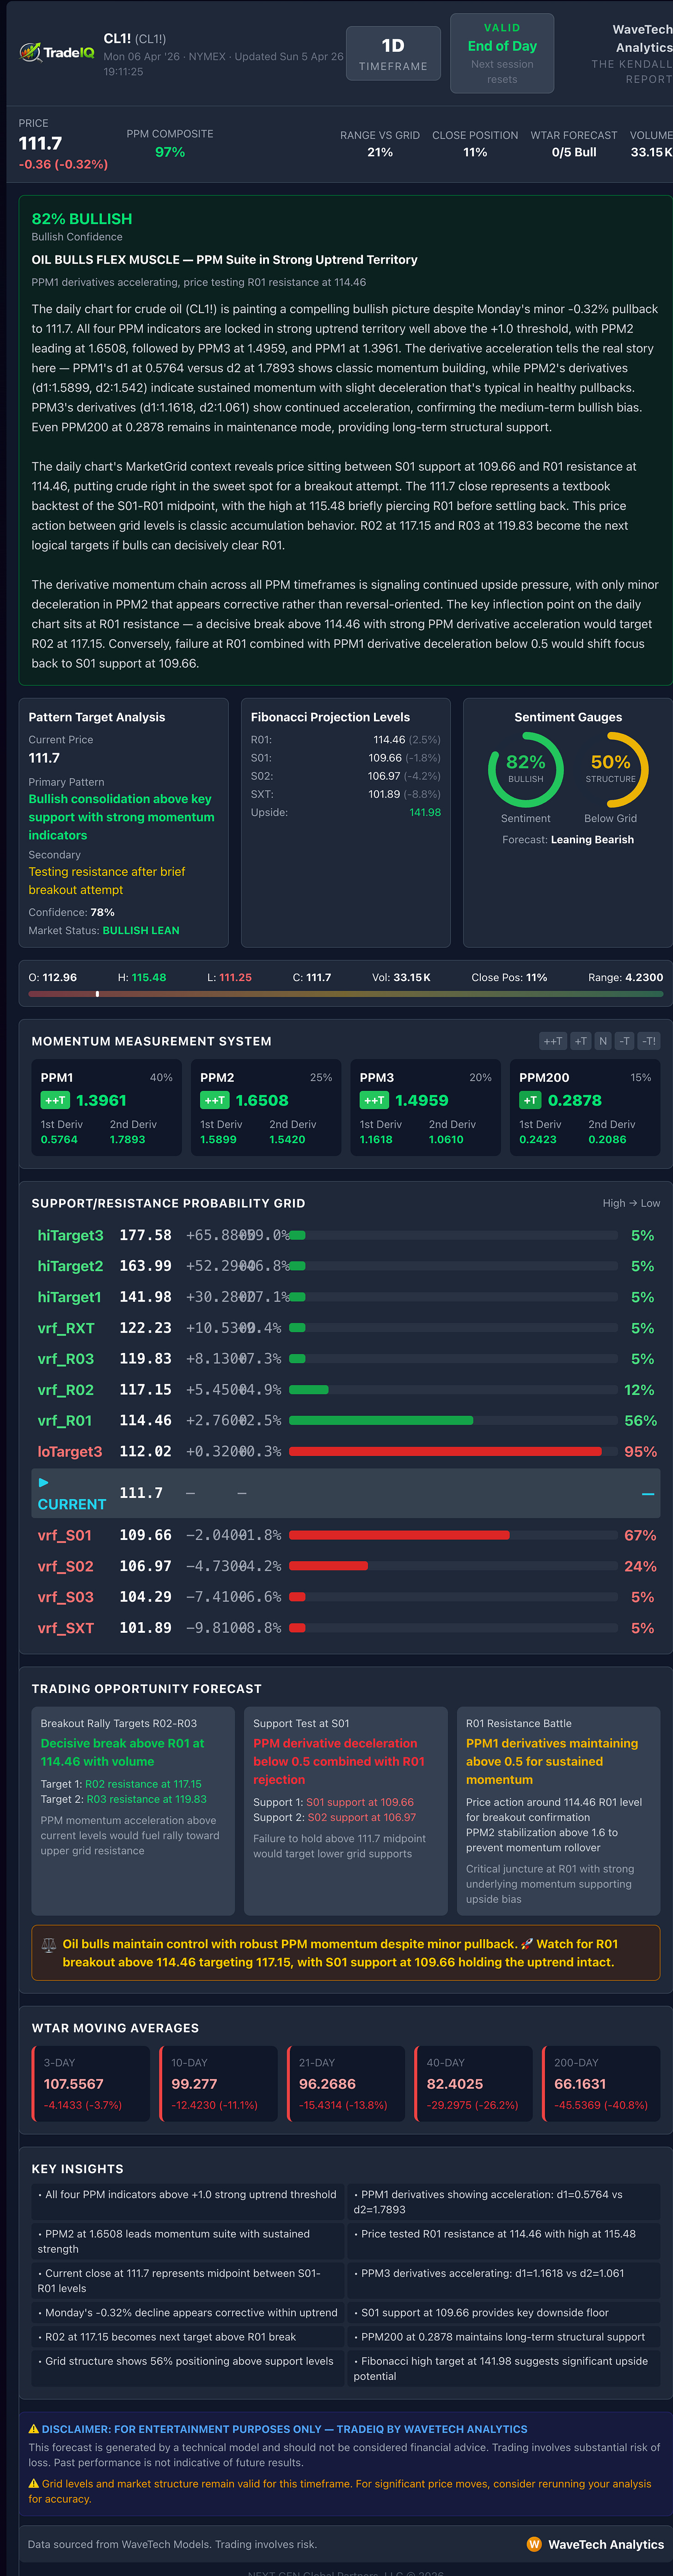Click the arrow icon beside CURRENT row
This screenshot has height=2576, width=673.
(43, 1483)
